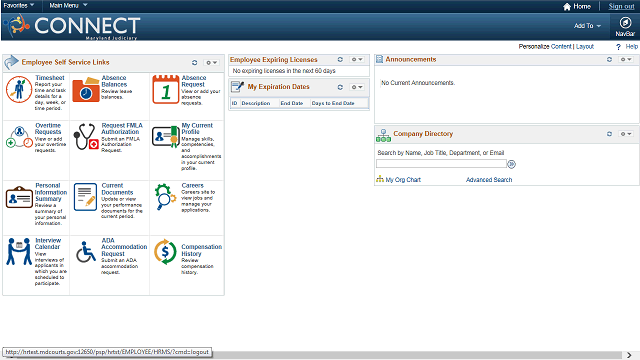Screen dimensions: 640x360
Task: Open the Current Documents text link
Action: pyautogui.click(x=117, y=189)
